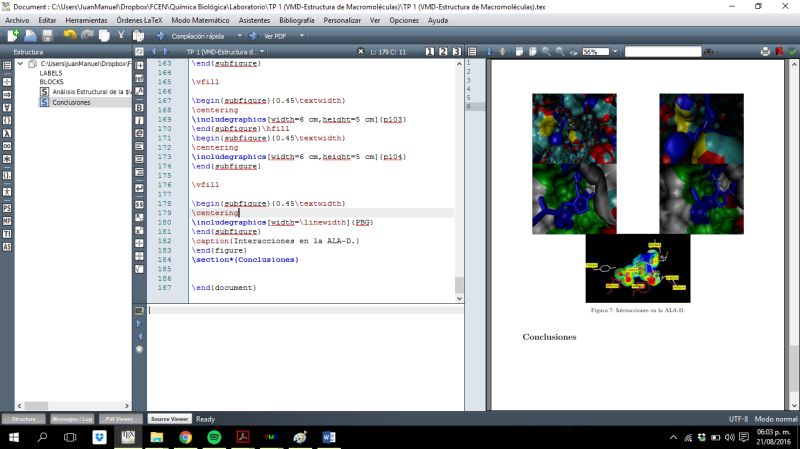Viewport: 800px width, 449px height.
Task: Open the Órdenes LaTeX menu
Action: tap(139, 20)
